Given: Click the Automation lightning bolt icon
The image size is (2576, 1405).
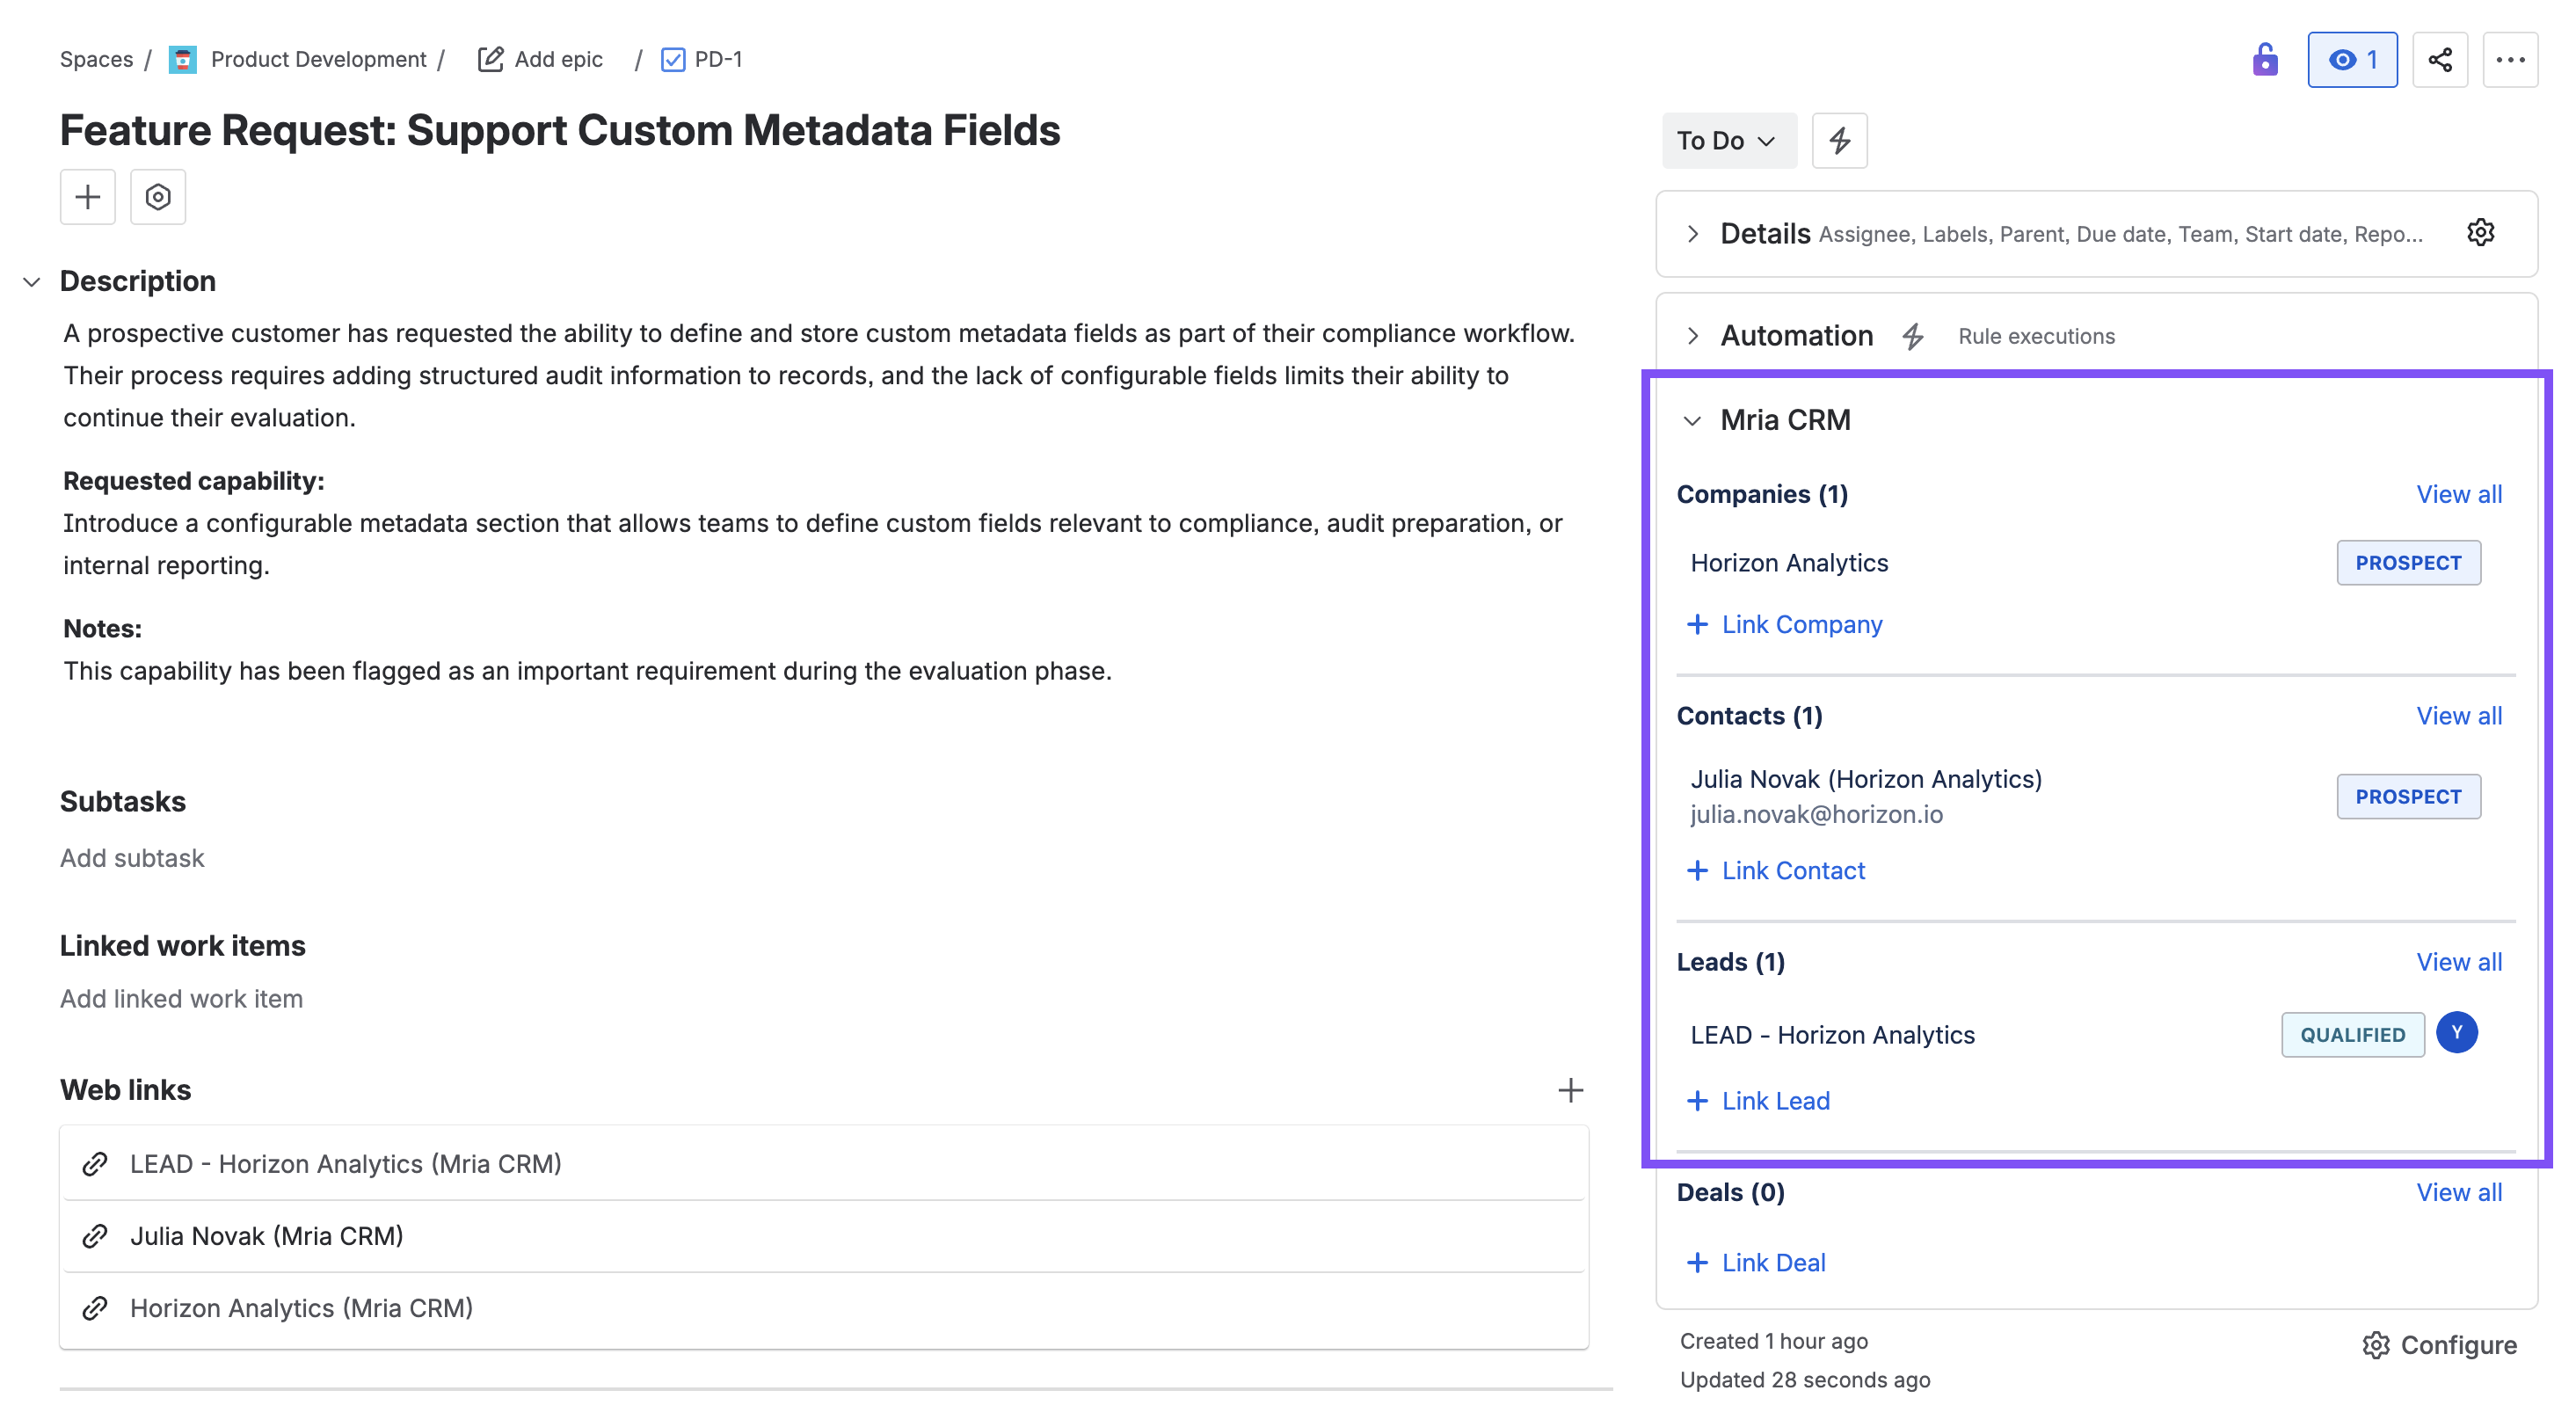Looking at the screenshot, I should pos(1912,336).
